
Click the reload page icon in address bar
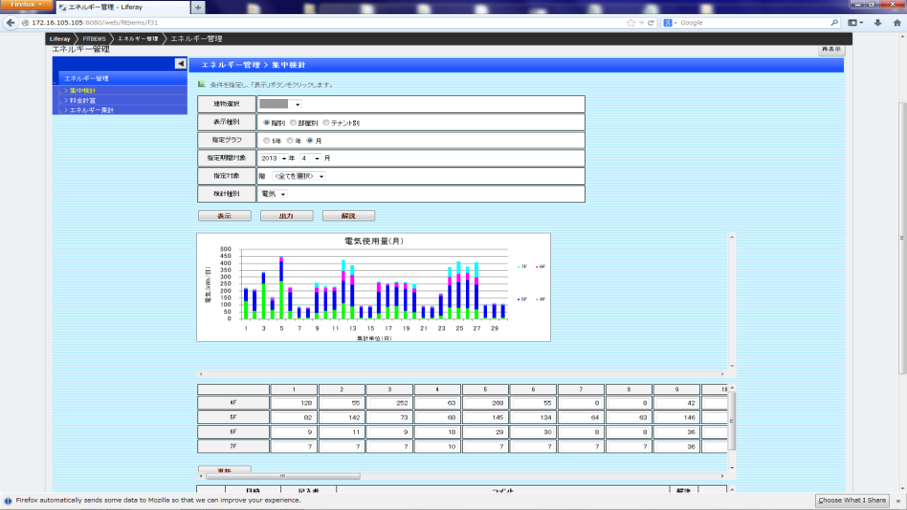[x=651, y=22]
